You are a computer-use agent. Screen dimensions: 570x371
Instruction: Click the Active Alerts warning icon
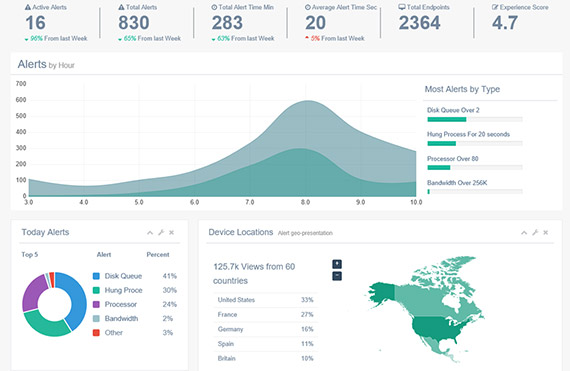[x=28, y=7]
